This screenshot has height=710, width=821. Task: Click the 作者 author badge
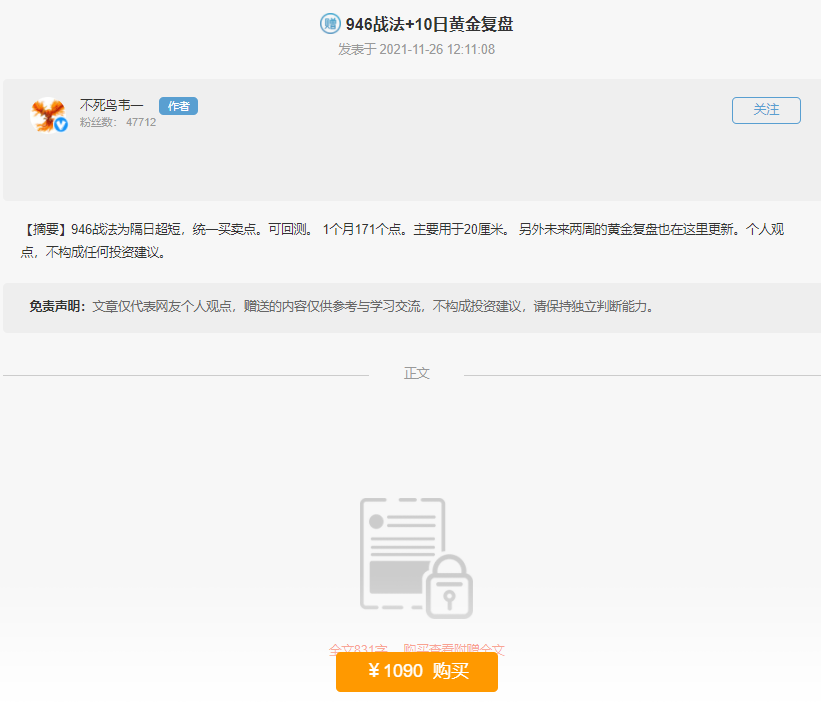[177, 105]
